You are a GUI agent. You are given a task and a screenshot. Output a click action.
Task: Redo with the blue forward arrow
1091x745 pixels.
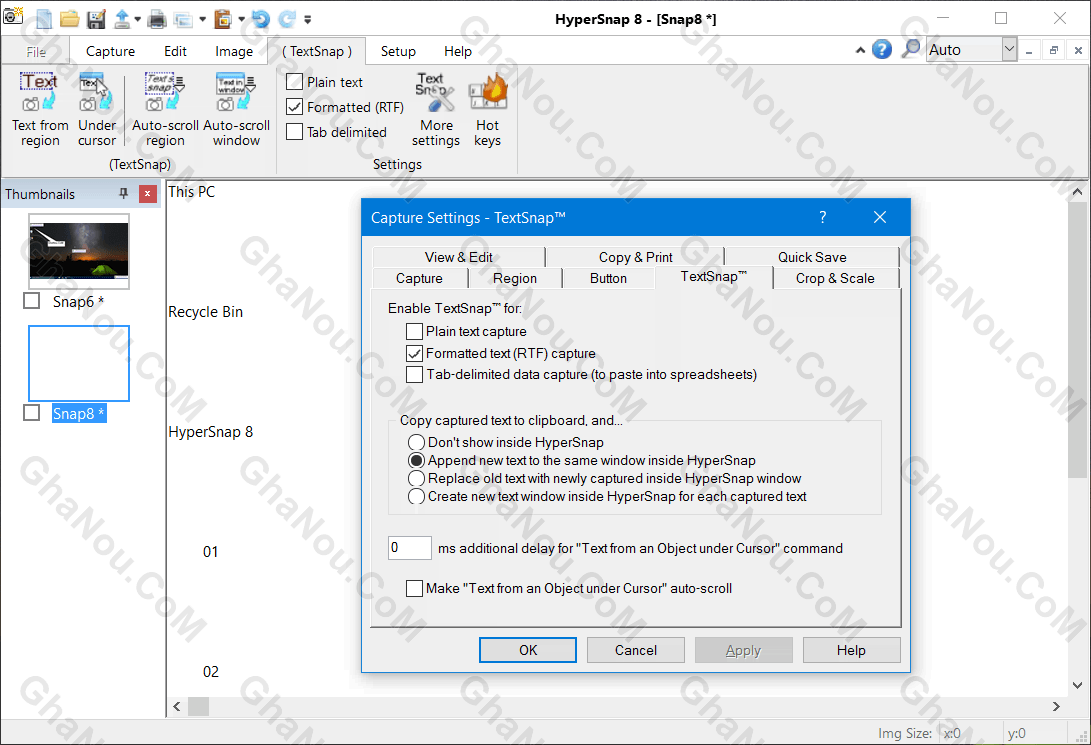(x=287, y=19)
